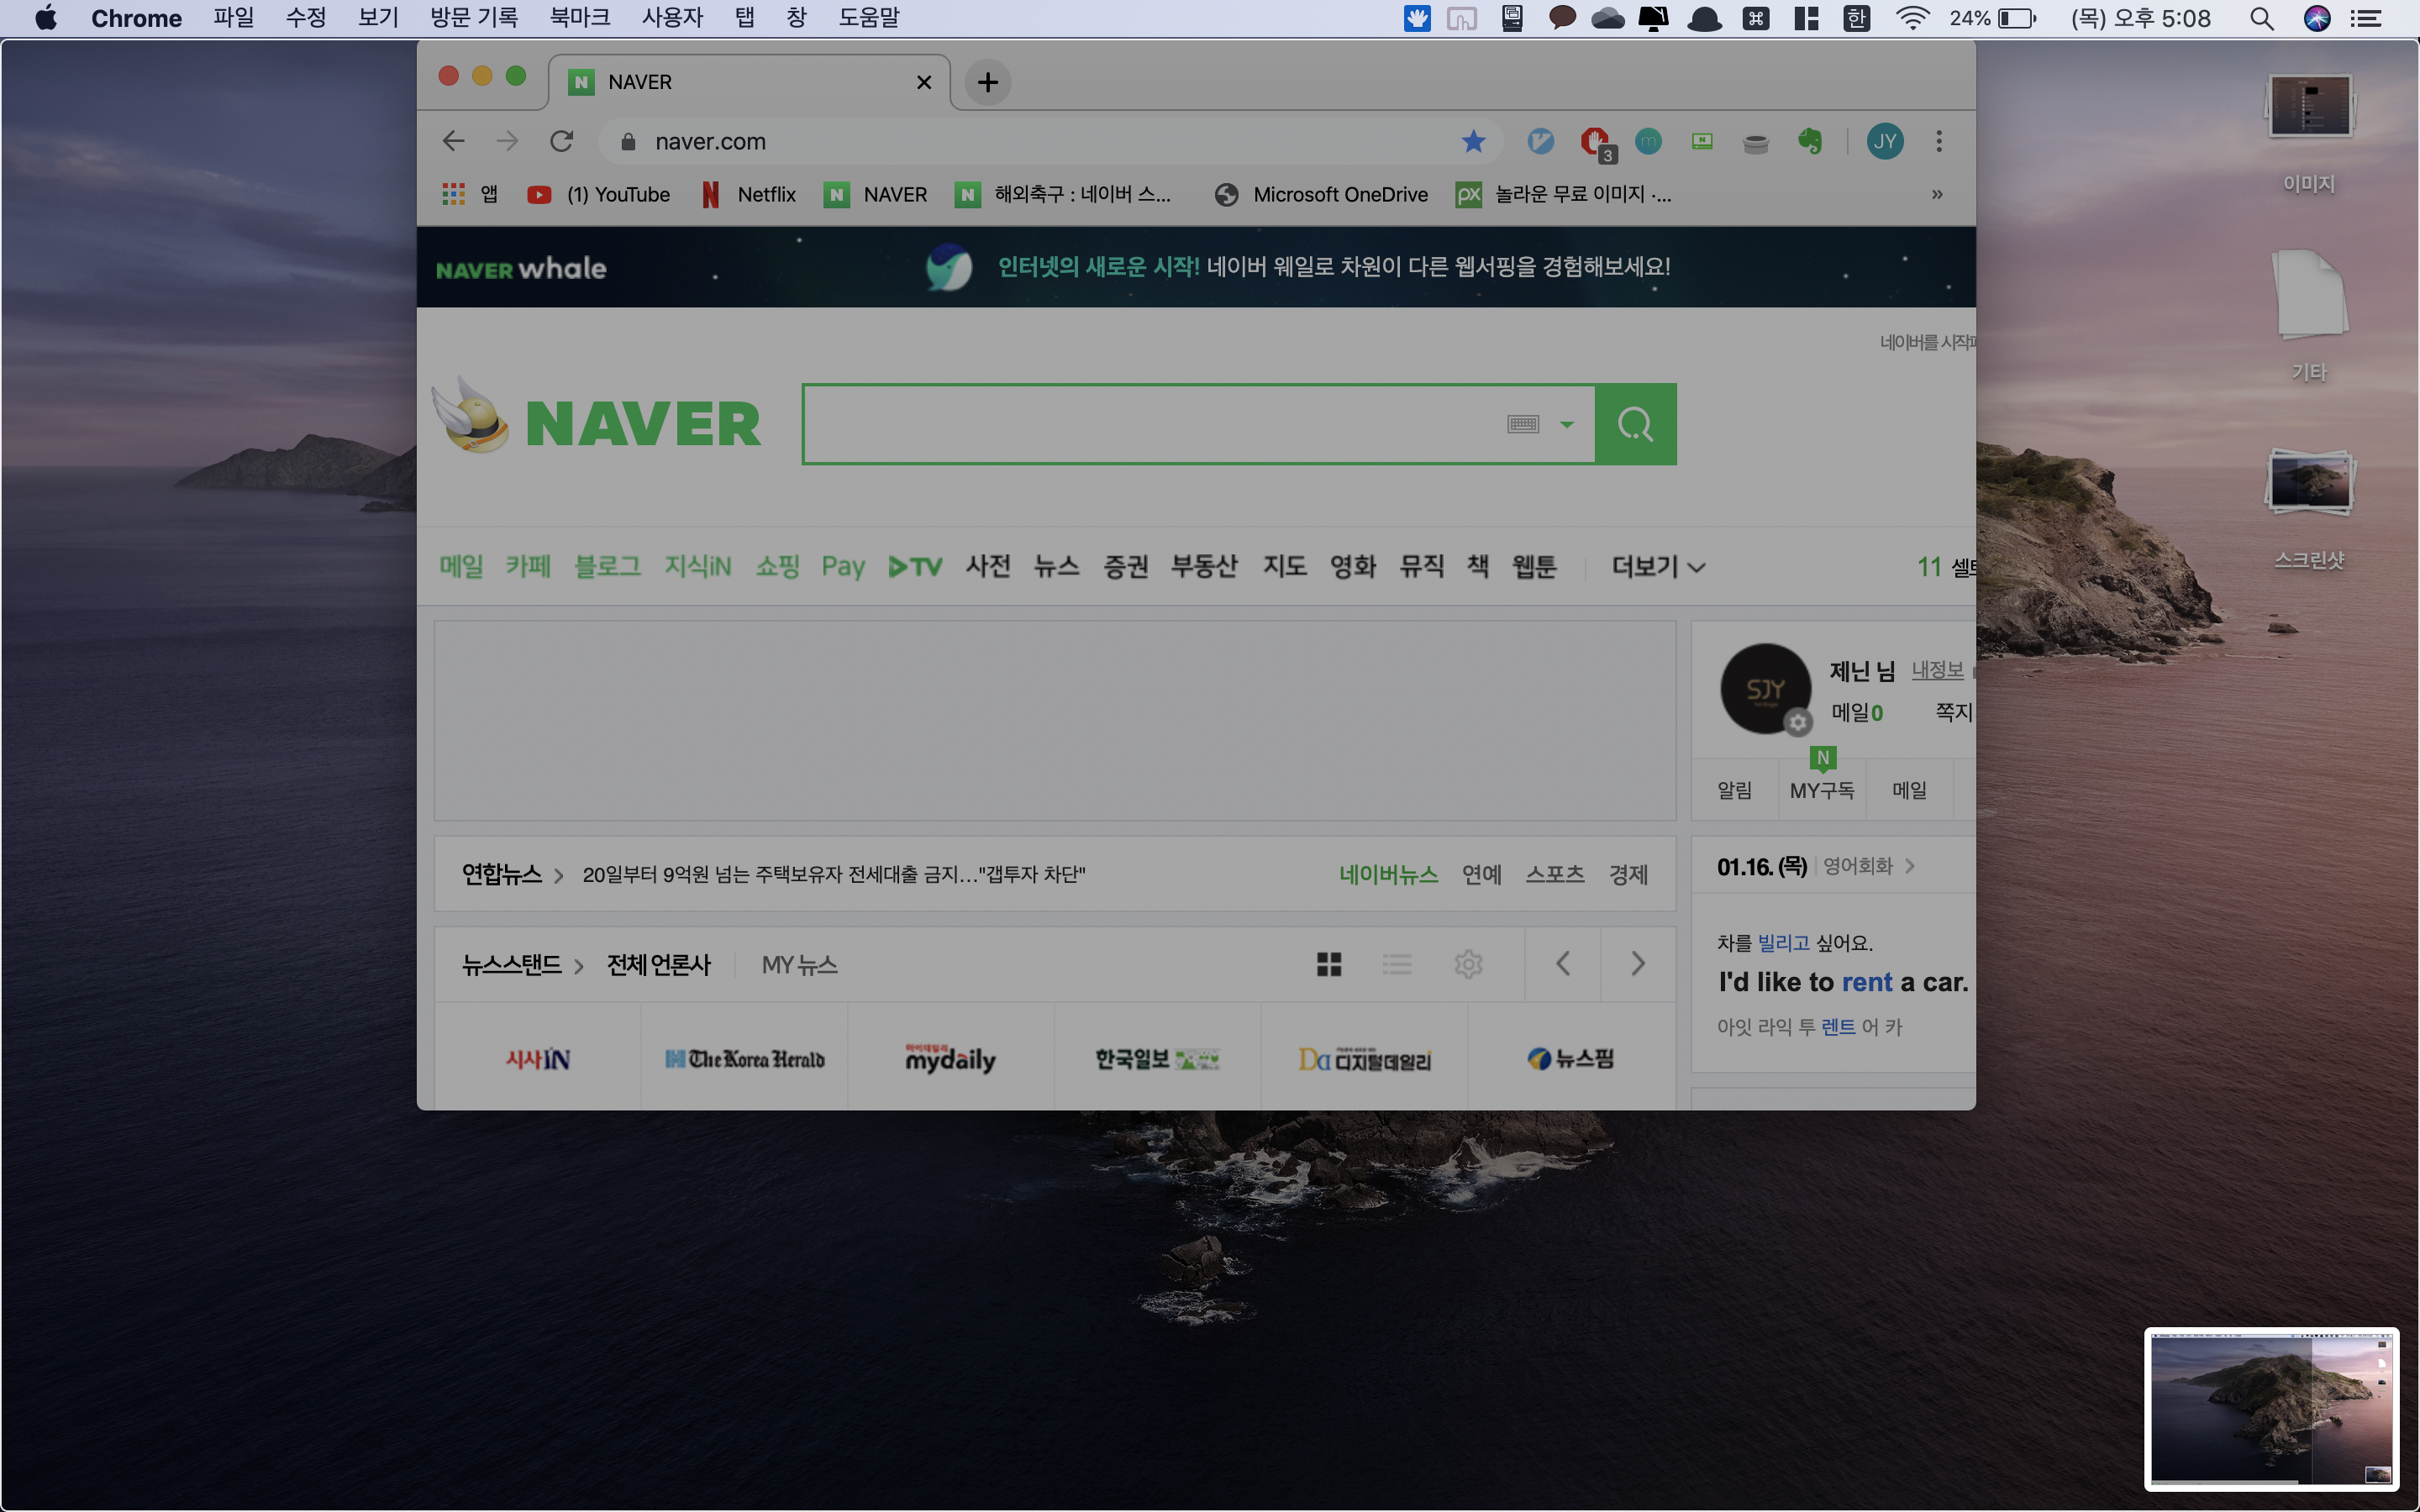Open the 내정보 link
This screenshot has height=1512, width=2420.
(x=1937, y=670)
